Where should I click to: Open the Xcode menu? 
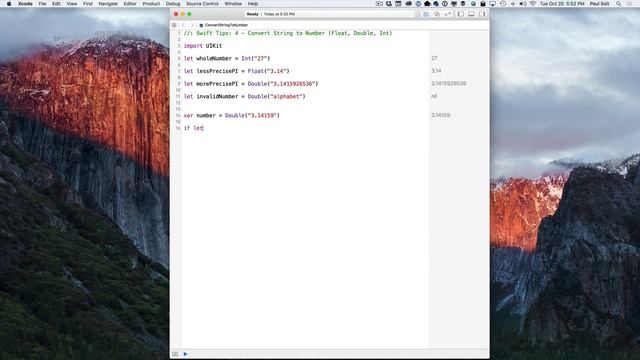point(25,4)
